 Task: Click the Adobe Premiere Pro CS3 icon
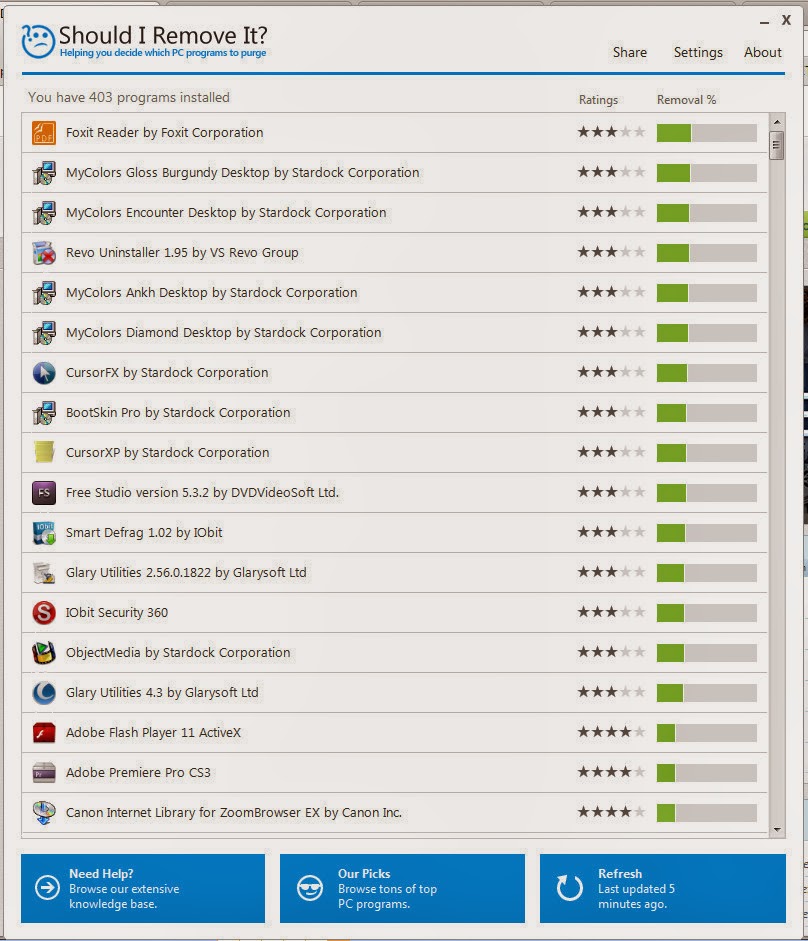(x=44, y=772)
